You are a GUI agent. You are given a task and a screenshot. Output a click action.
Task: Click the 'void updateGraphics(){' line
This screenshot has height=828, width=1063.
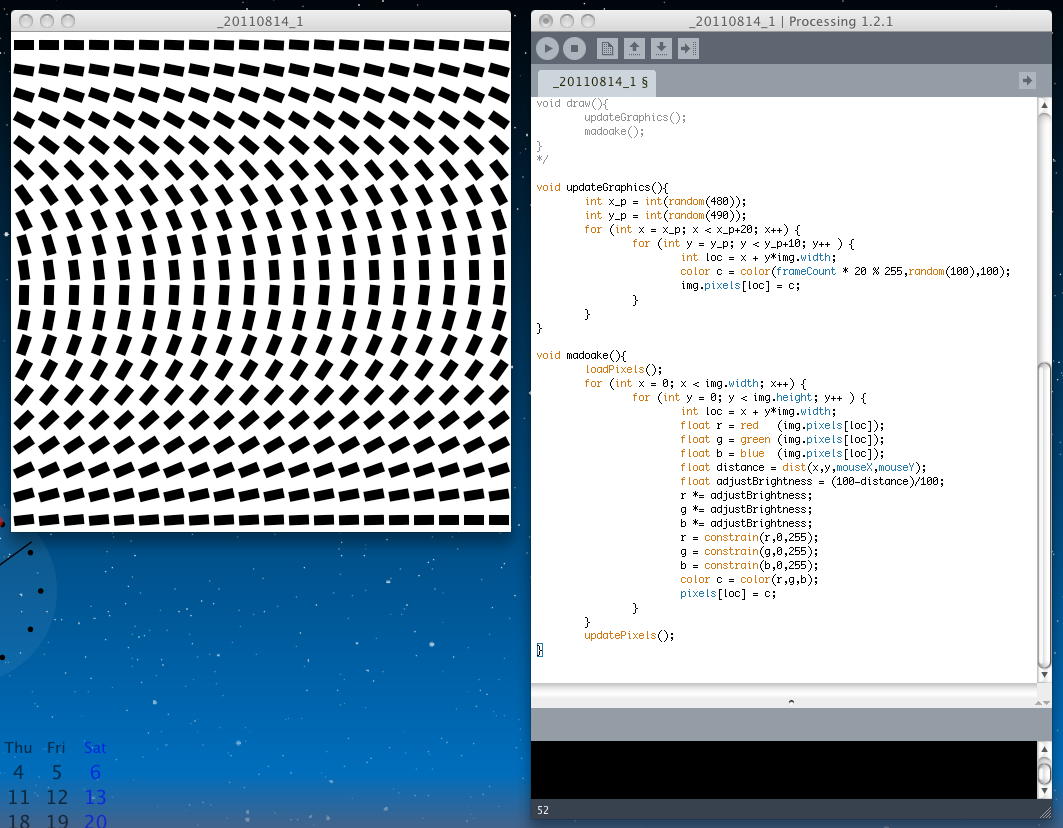coord(602,187)
